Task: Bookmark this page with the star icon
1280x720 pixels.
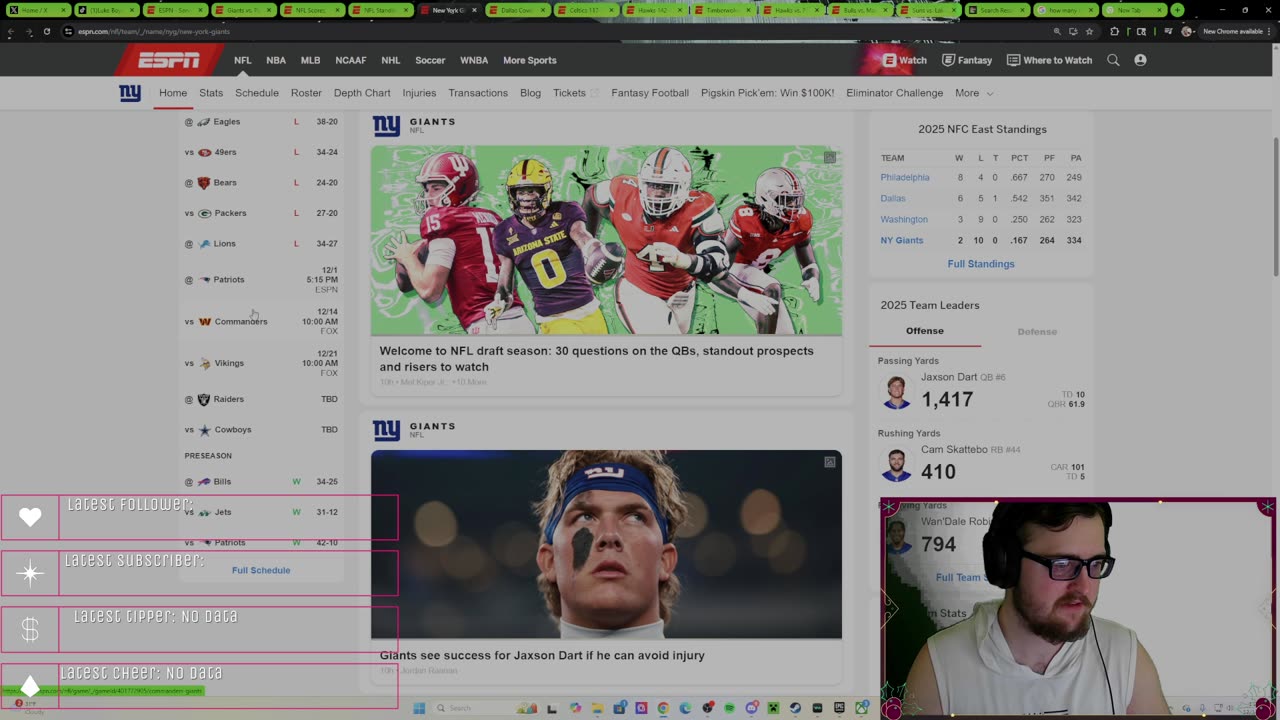Action: (1088, 31)
